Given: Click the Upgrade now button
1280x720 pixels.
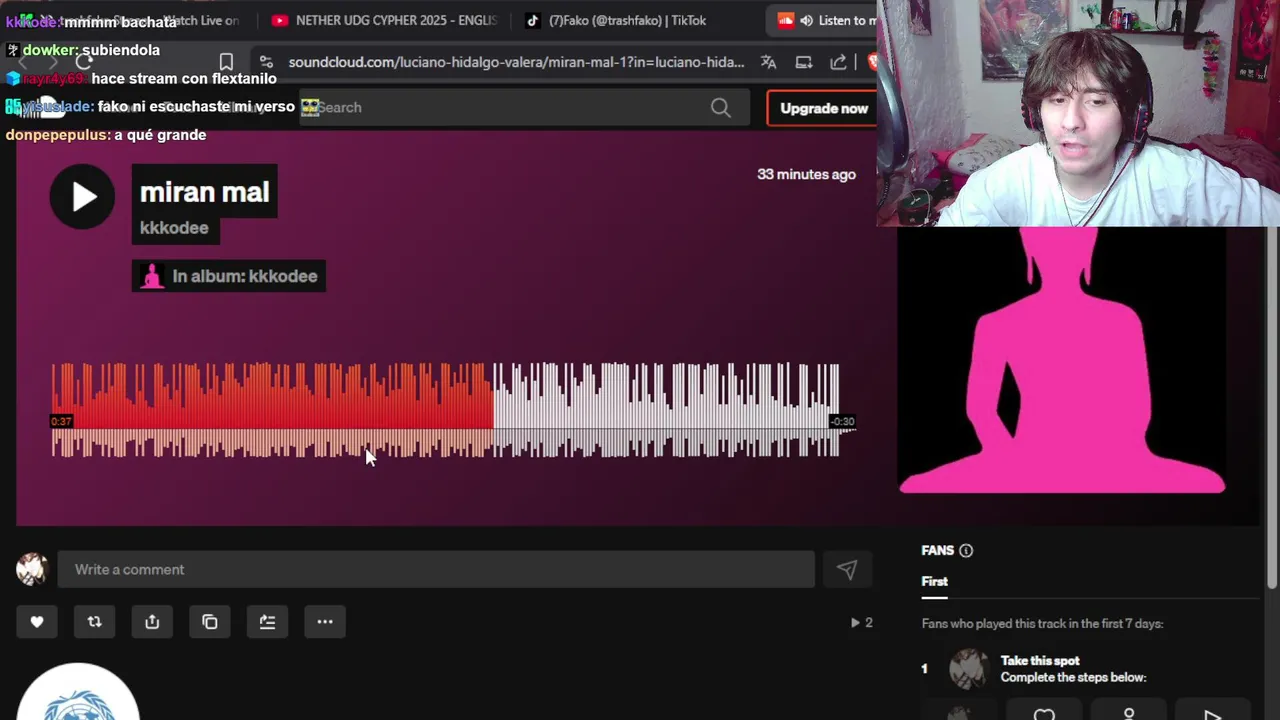Looking at the screenshot, I should pyautogui.click(x=822, y=108).
